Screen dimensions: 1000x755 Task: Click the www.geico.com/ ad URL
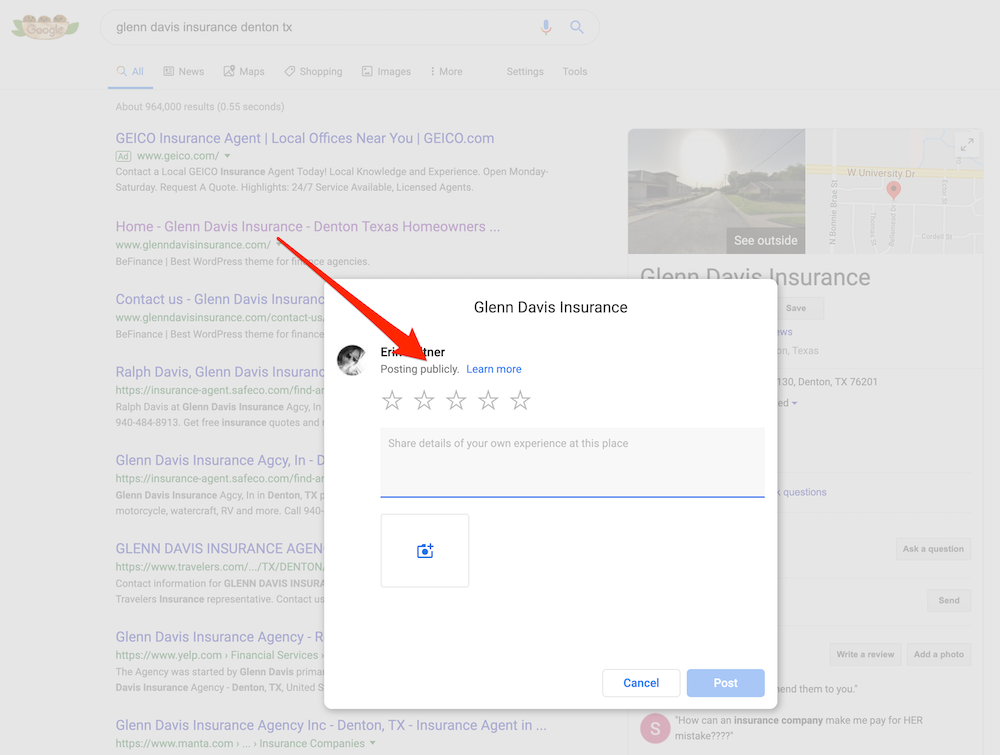click(178, 156)
